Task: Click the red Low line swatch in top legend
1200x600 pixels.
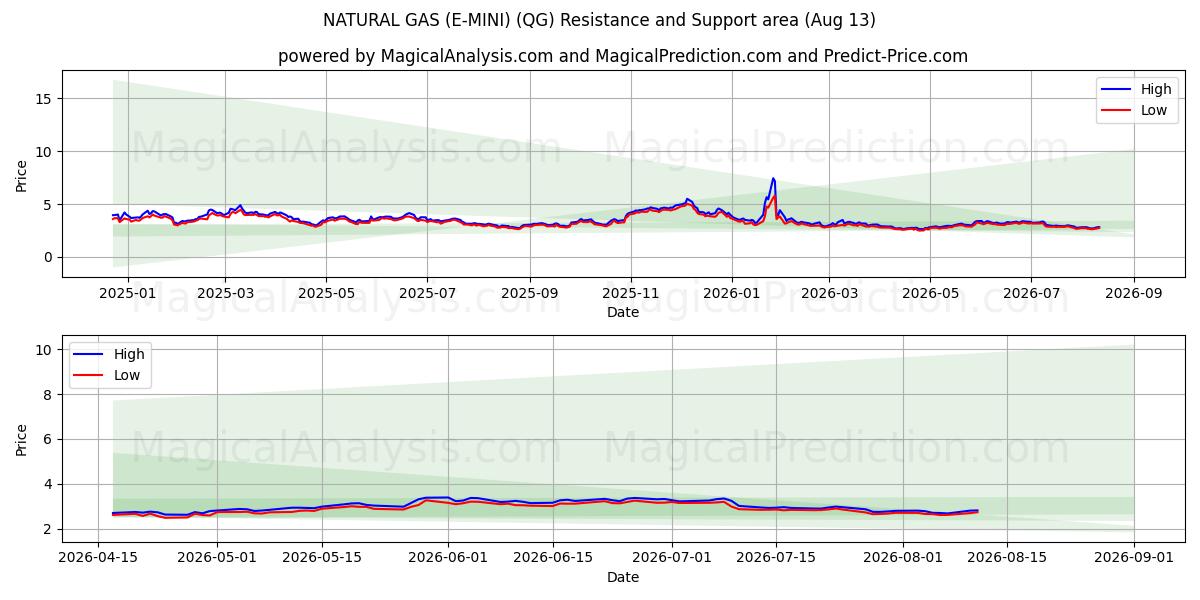Action: (x=1117, y=111)
